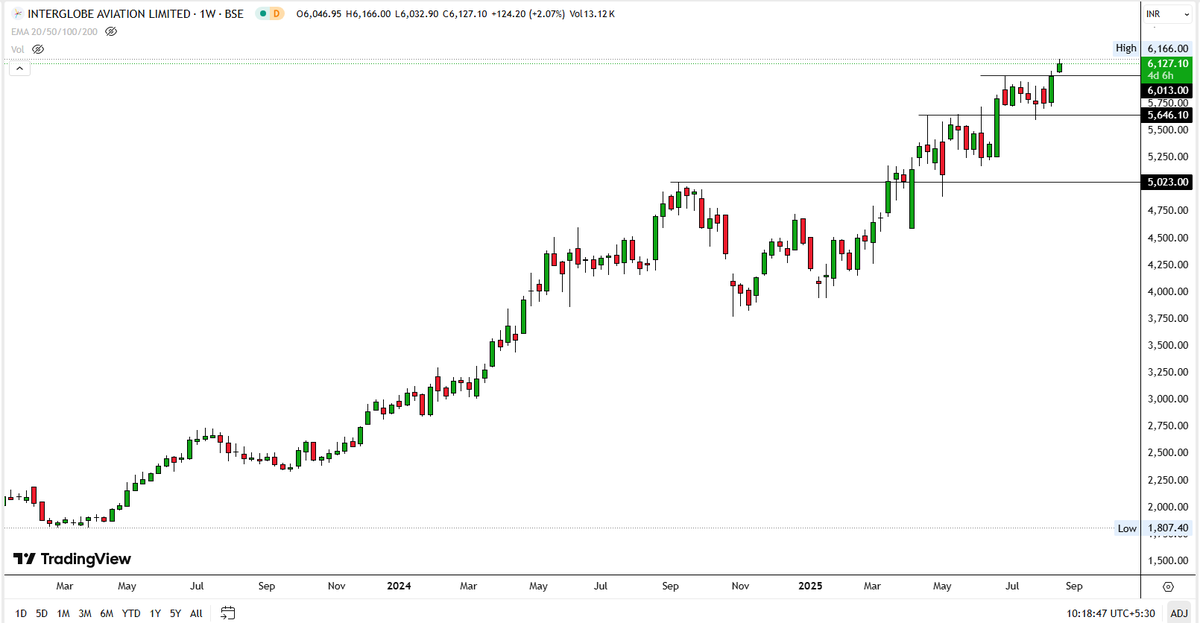1200x623 pixels.
Task: Click the High 6,166.00 price label
Action: pyautogui.click(x=1154, y=48)
